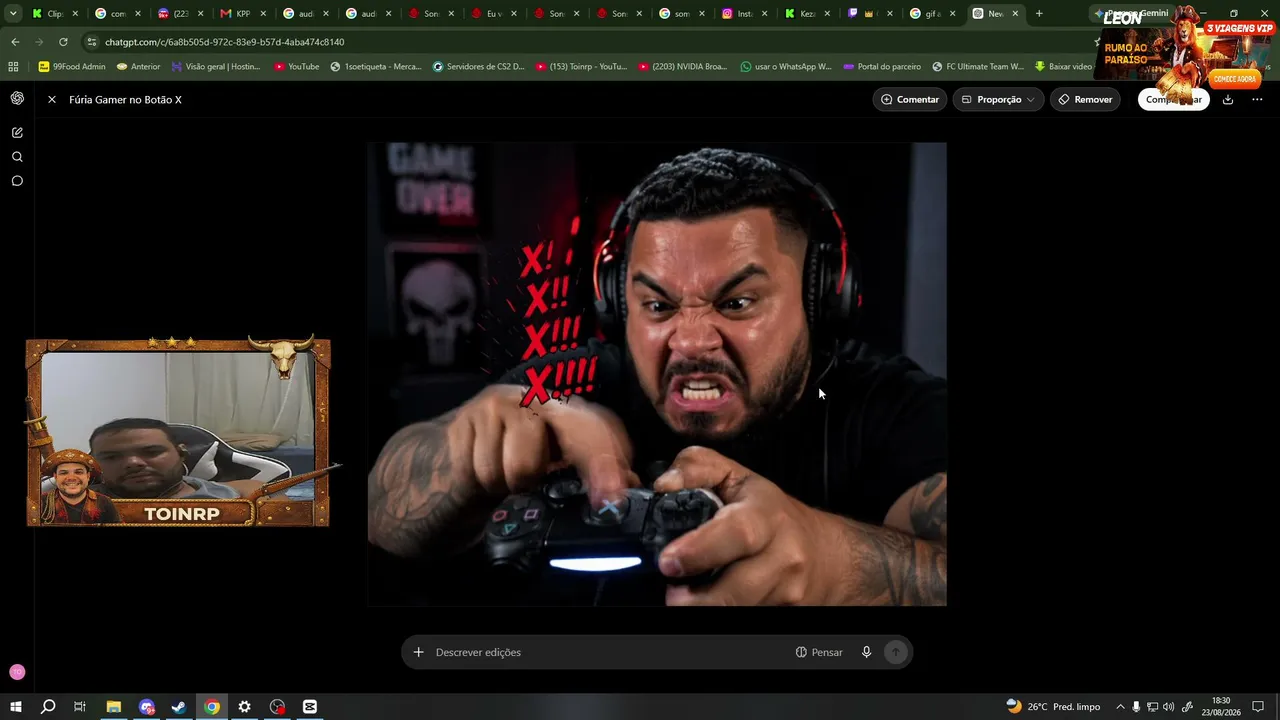Open the (2203) NVIDIA Broadcast bookmark
Viewport: 1280px width, 720px height.
(x=683, y=67)
